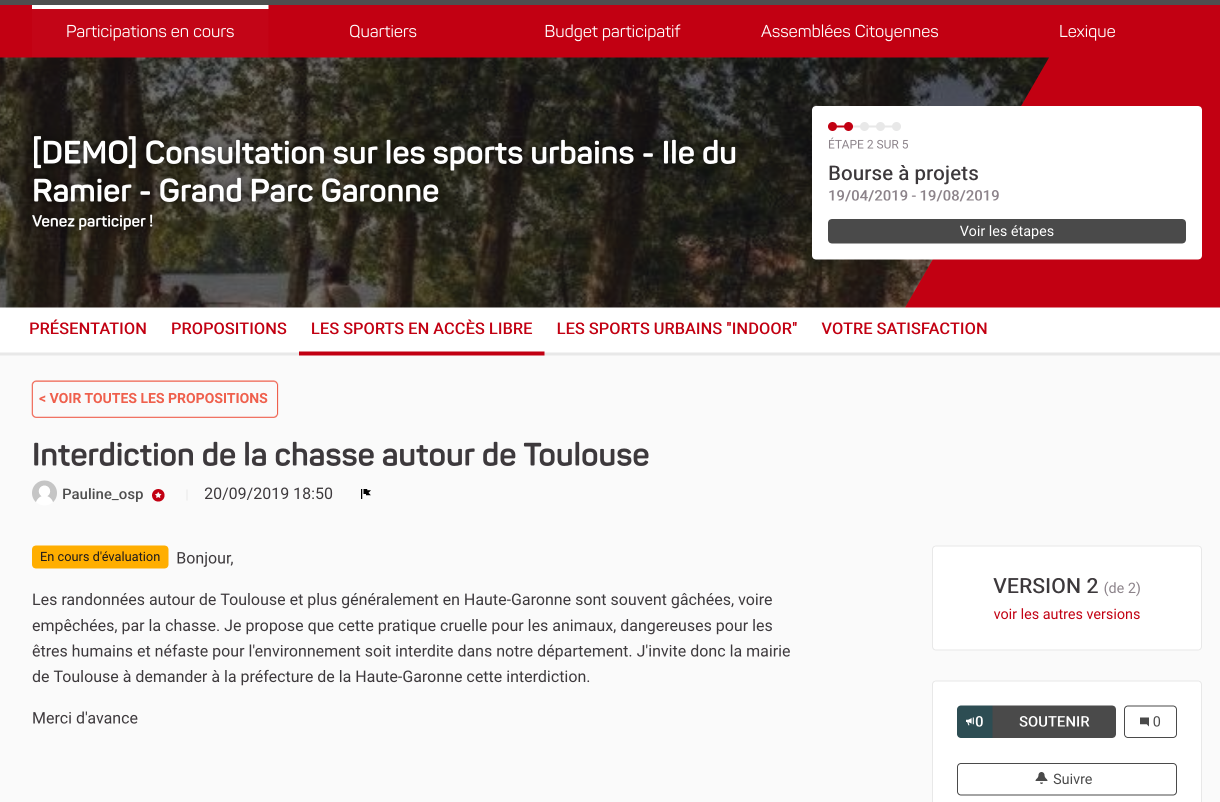Viewport: 1220px width, 802px height.
Task: Select LES SPORTS URBAINS "INDOOR" tab
Action: coord(677,329)
